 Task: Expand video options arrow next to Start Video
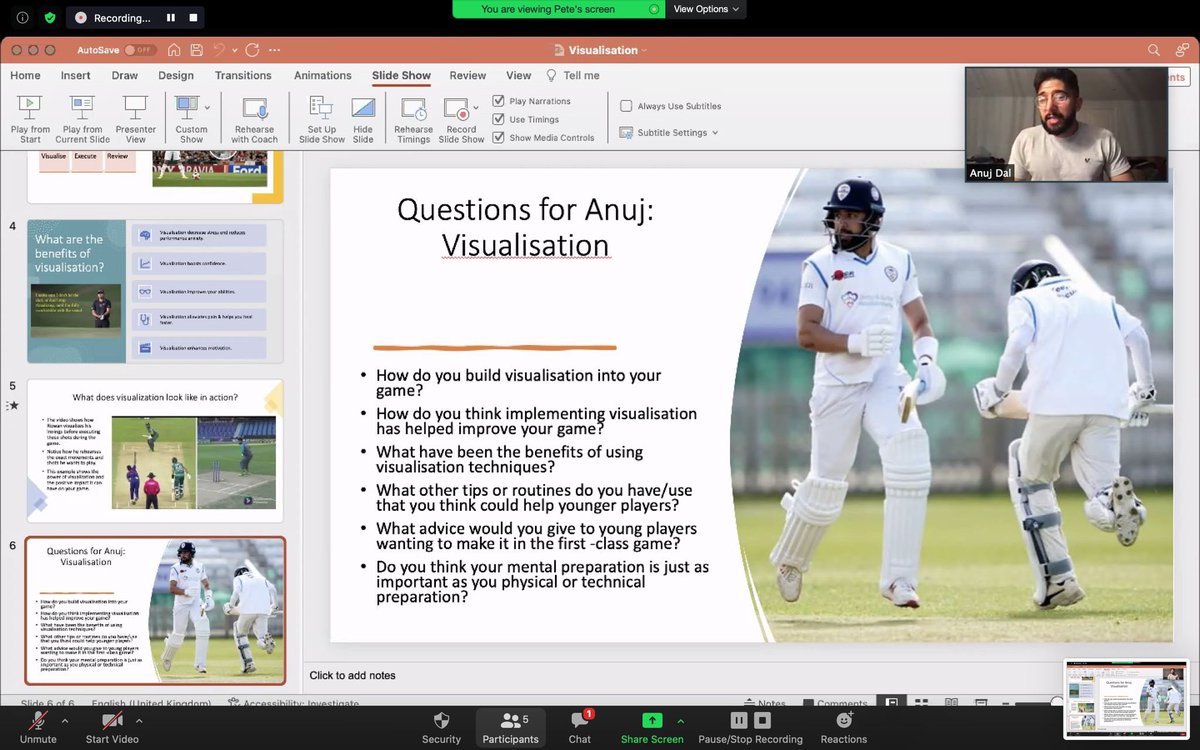[139, 720]
